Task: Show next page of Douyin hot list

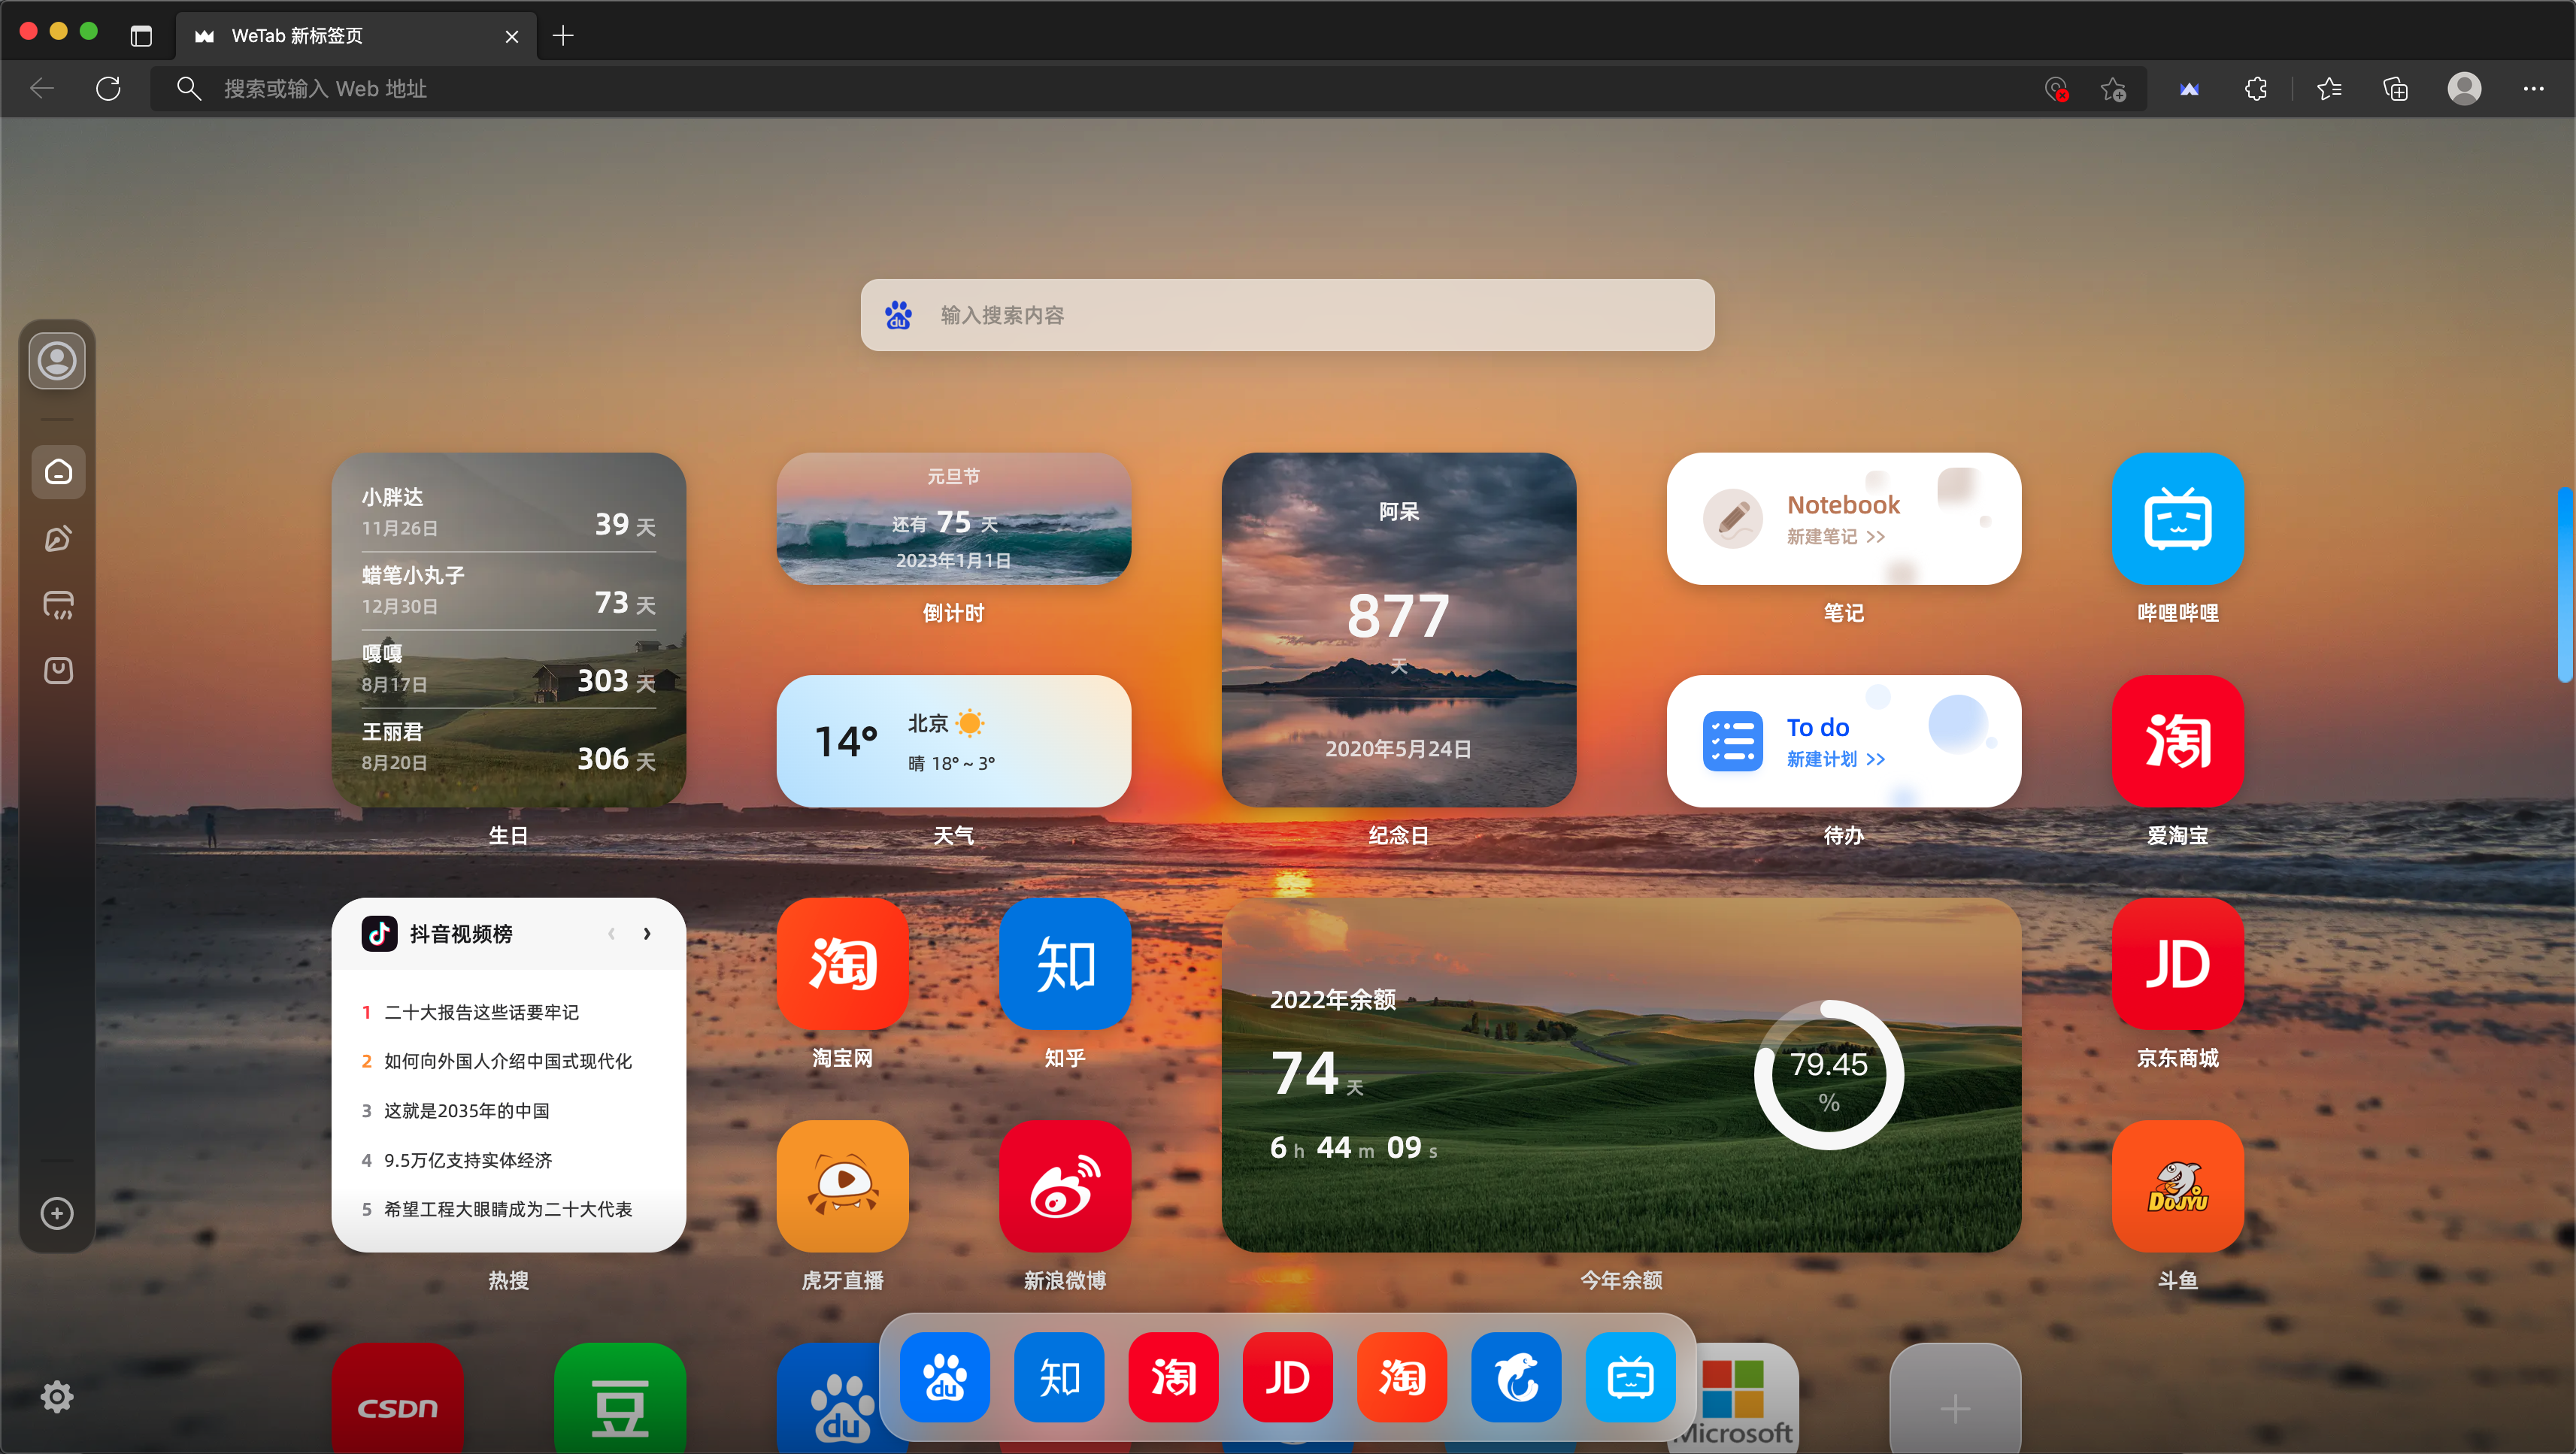Action: (x=647, y=933)
